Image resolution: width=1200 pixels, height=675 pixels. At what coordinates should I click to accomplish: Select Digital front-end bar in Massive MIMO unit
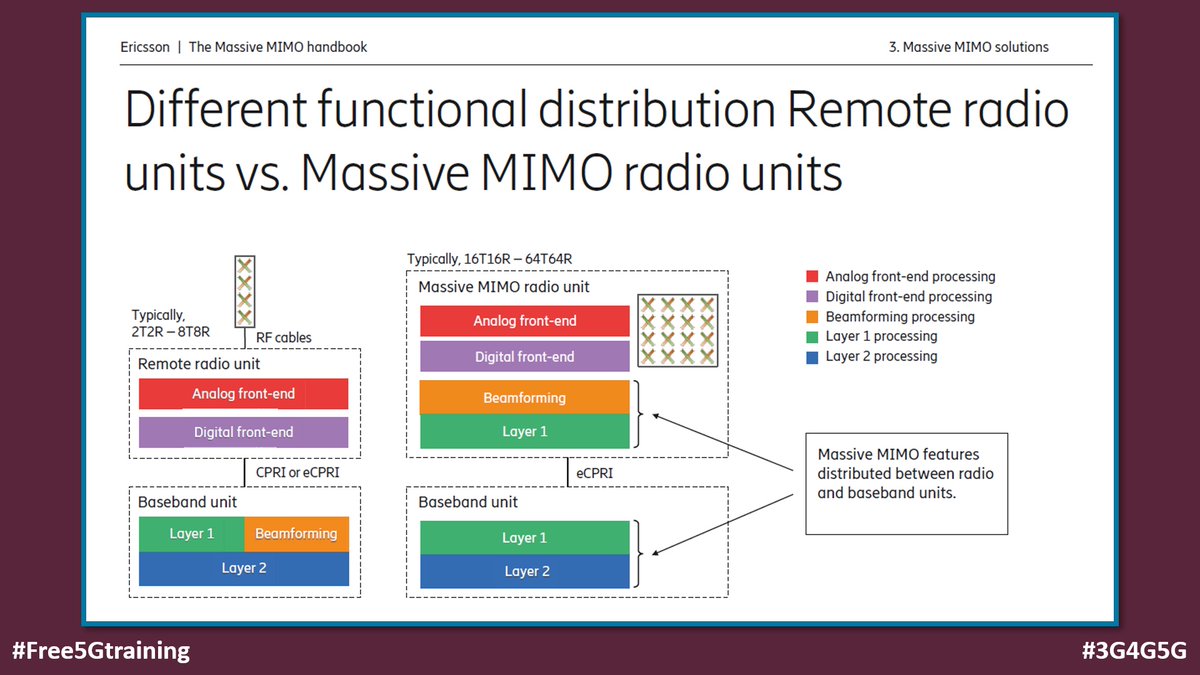pos(525,357)
